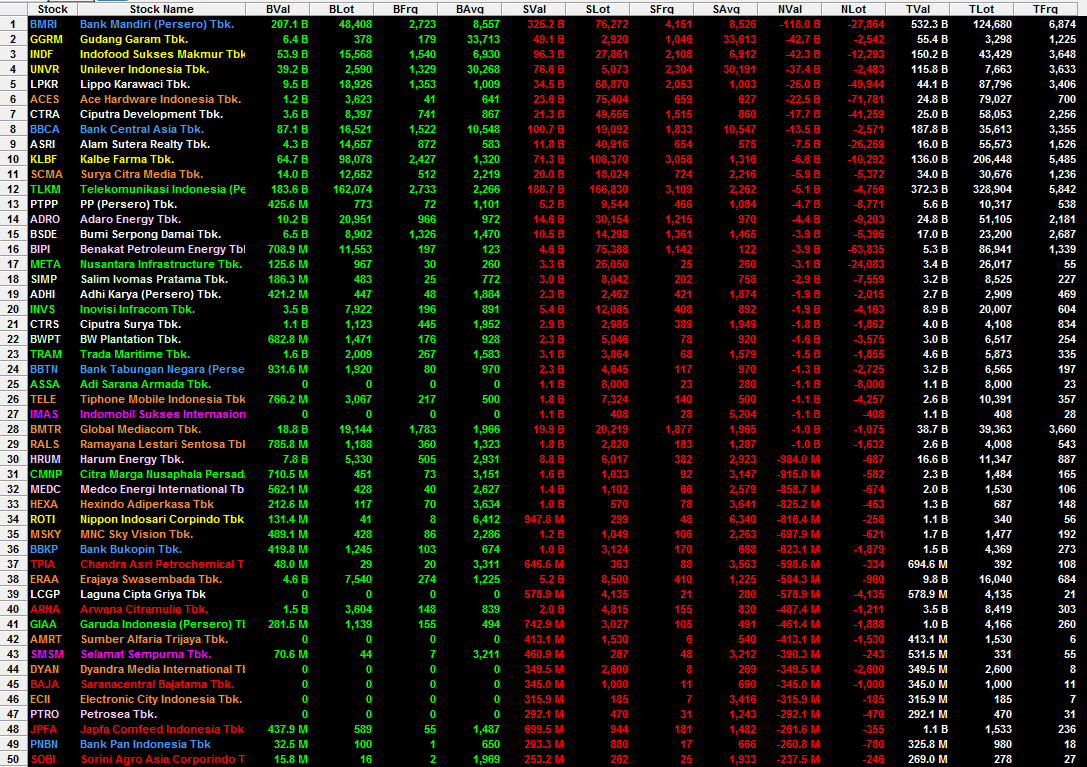
Task: Click the SFrq column header
Action: click(x=661, y=9)
